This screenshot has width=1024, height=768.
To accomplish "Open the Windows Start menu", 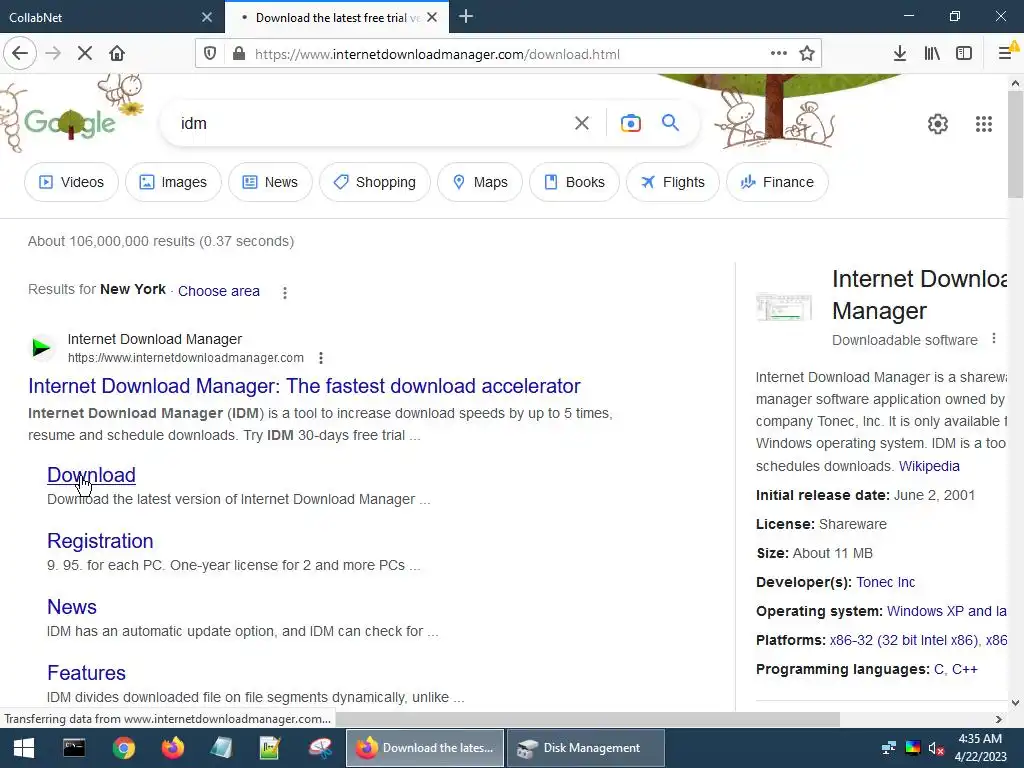I will pos(24,748).
